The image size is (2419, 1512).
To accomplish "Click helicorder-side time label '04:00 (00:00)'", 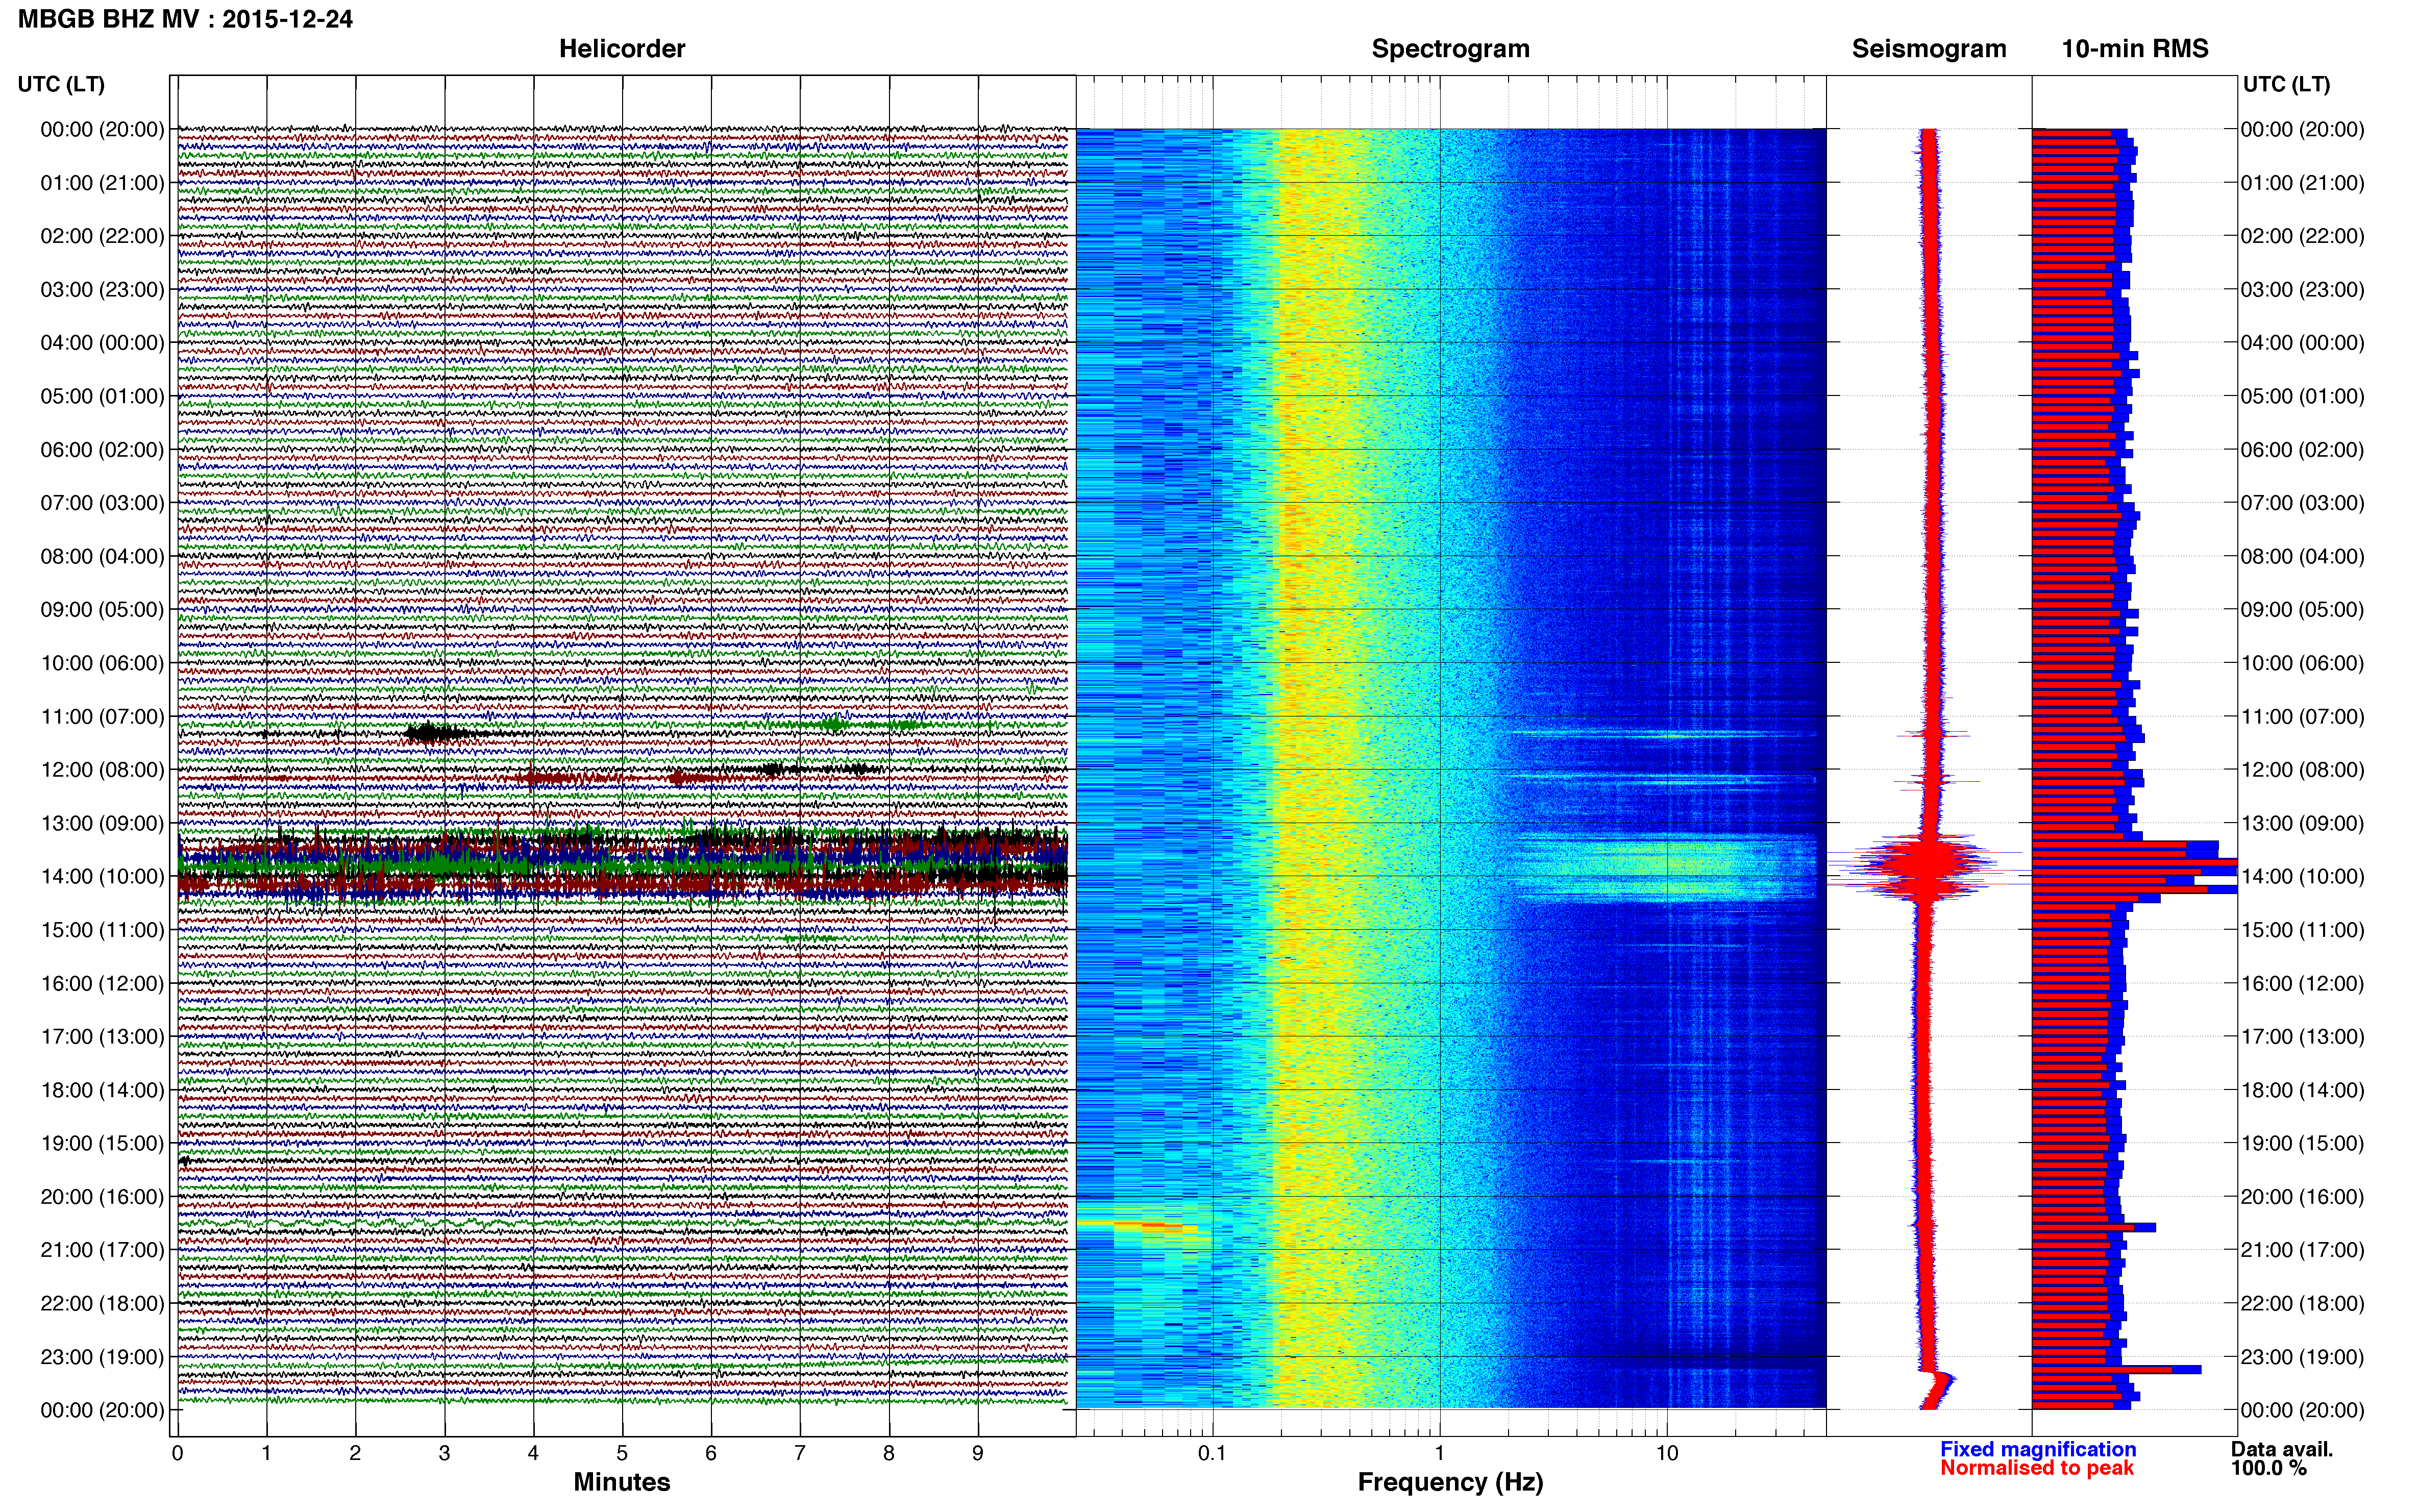I will [x=102, y=343].
